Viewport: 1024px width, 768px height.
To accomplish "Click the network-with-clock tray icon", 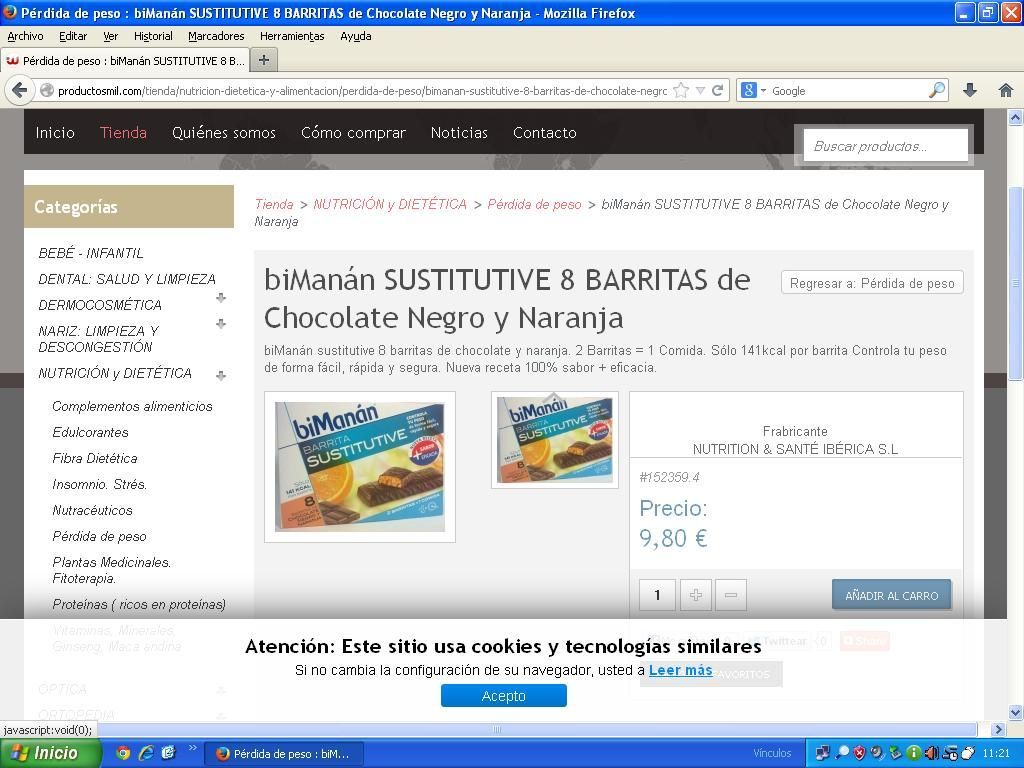I will [951, 754].
